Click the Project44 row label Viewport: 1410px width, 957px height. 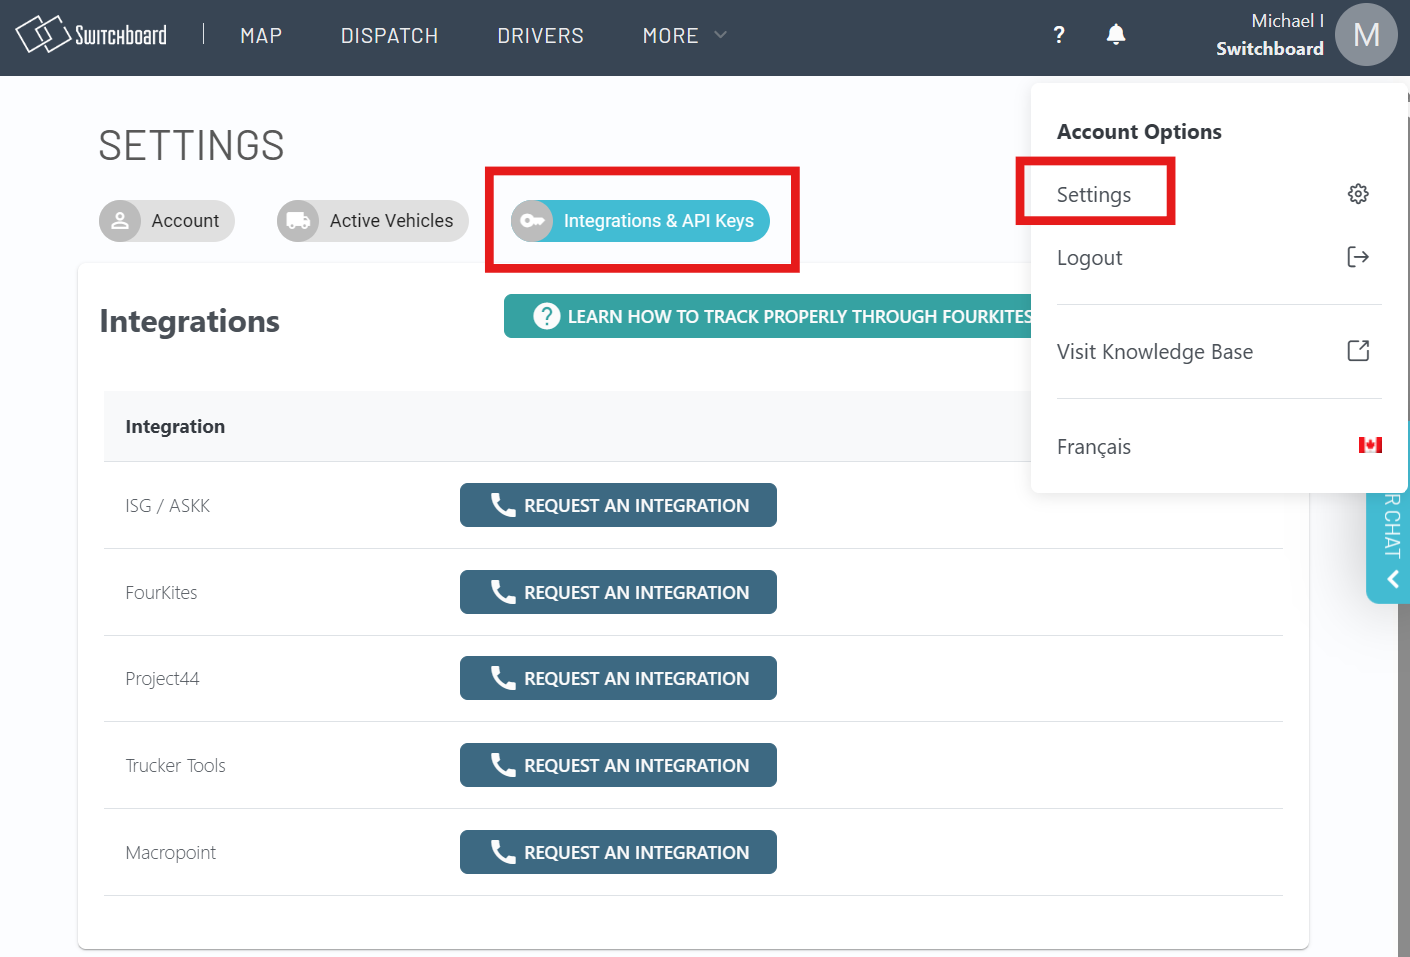[x=162, y=679]
